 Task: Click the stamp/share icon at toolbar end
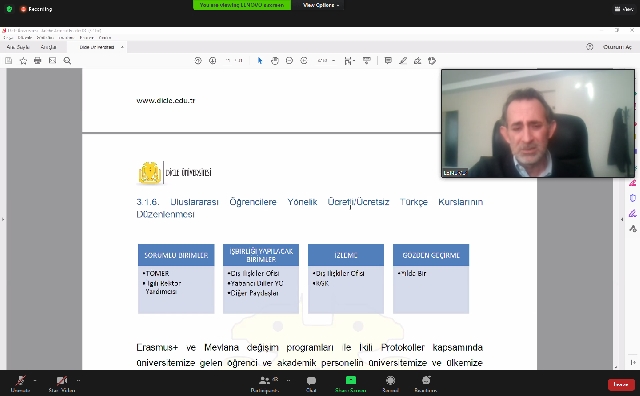pos(432,61)
